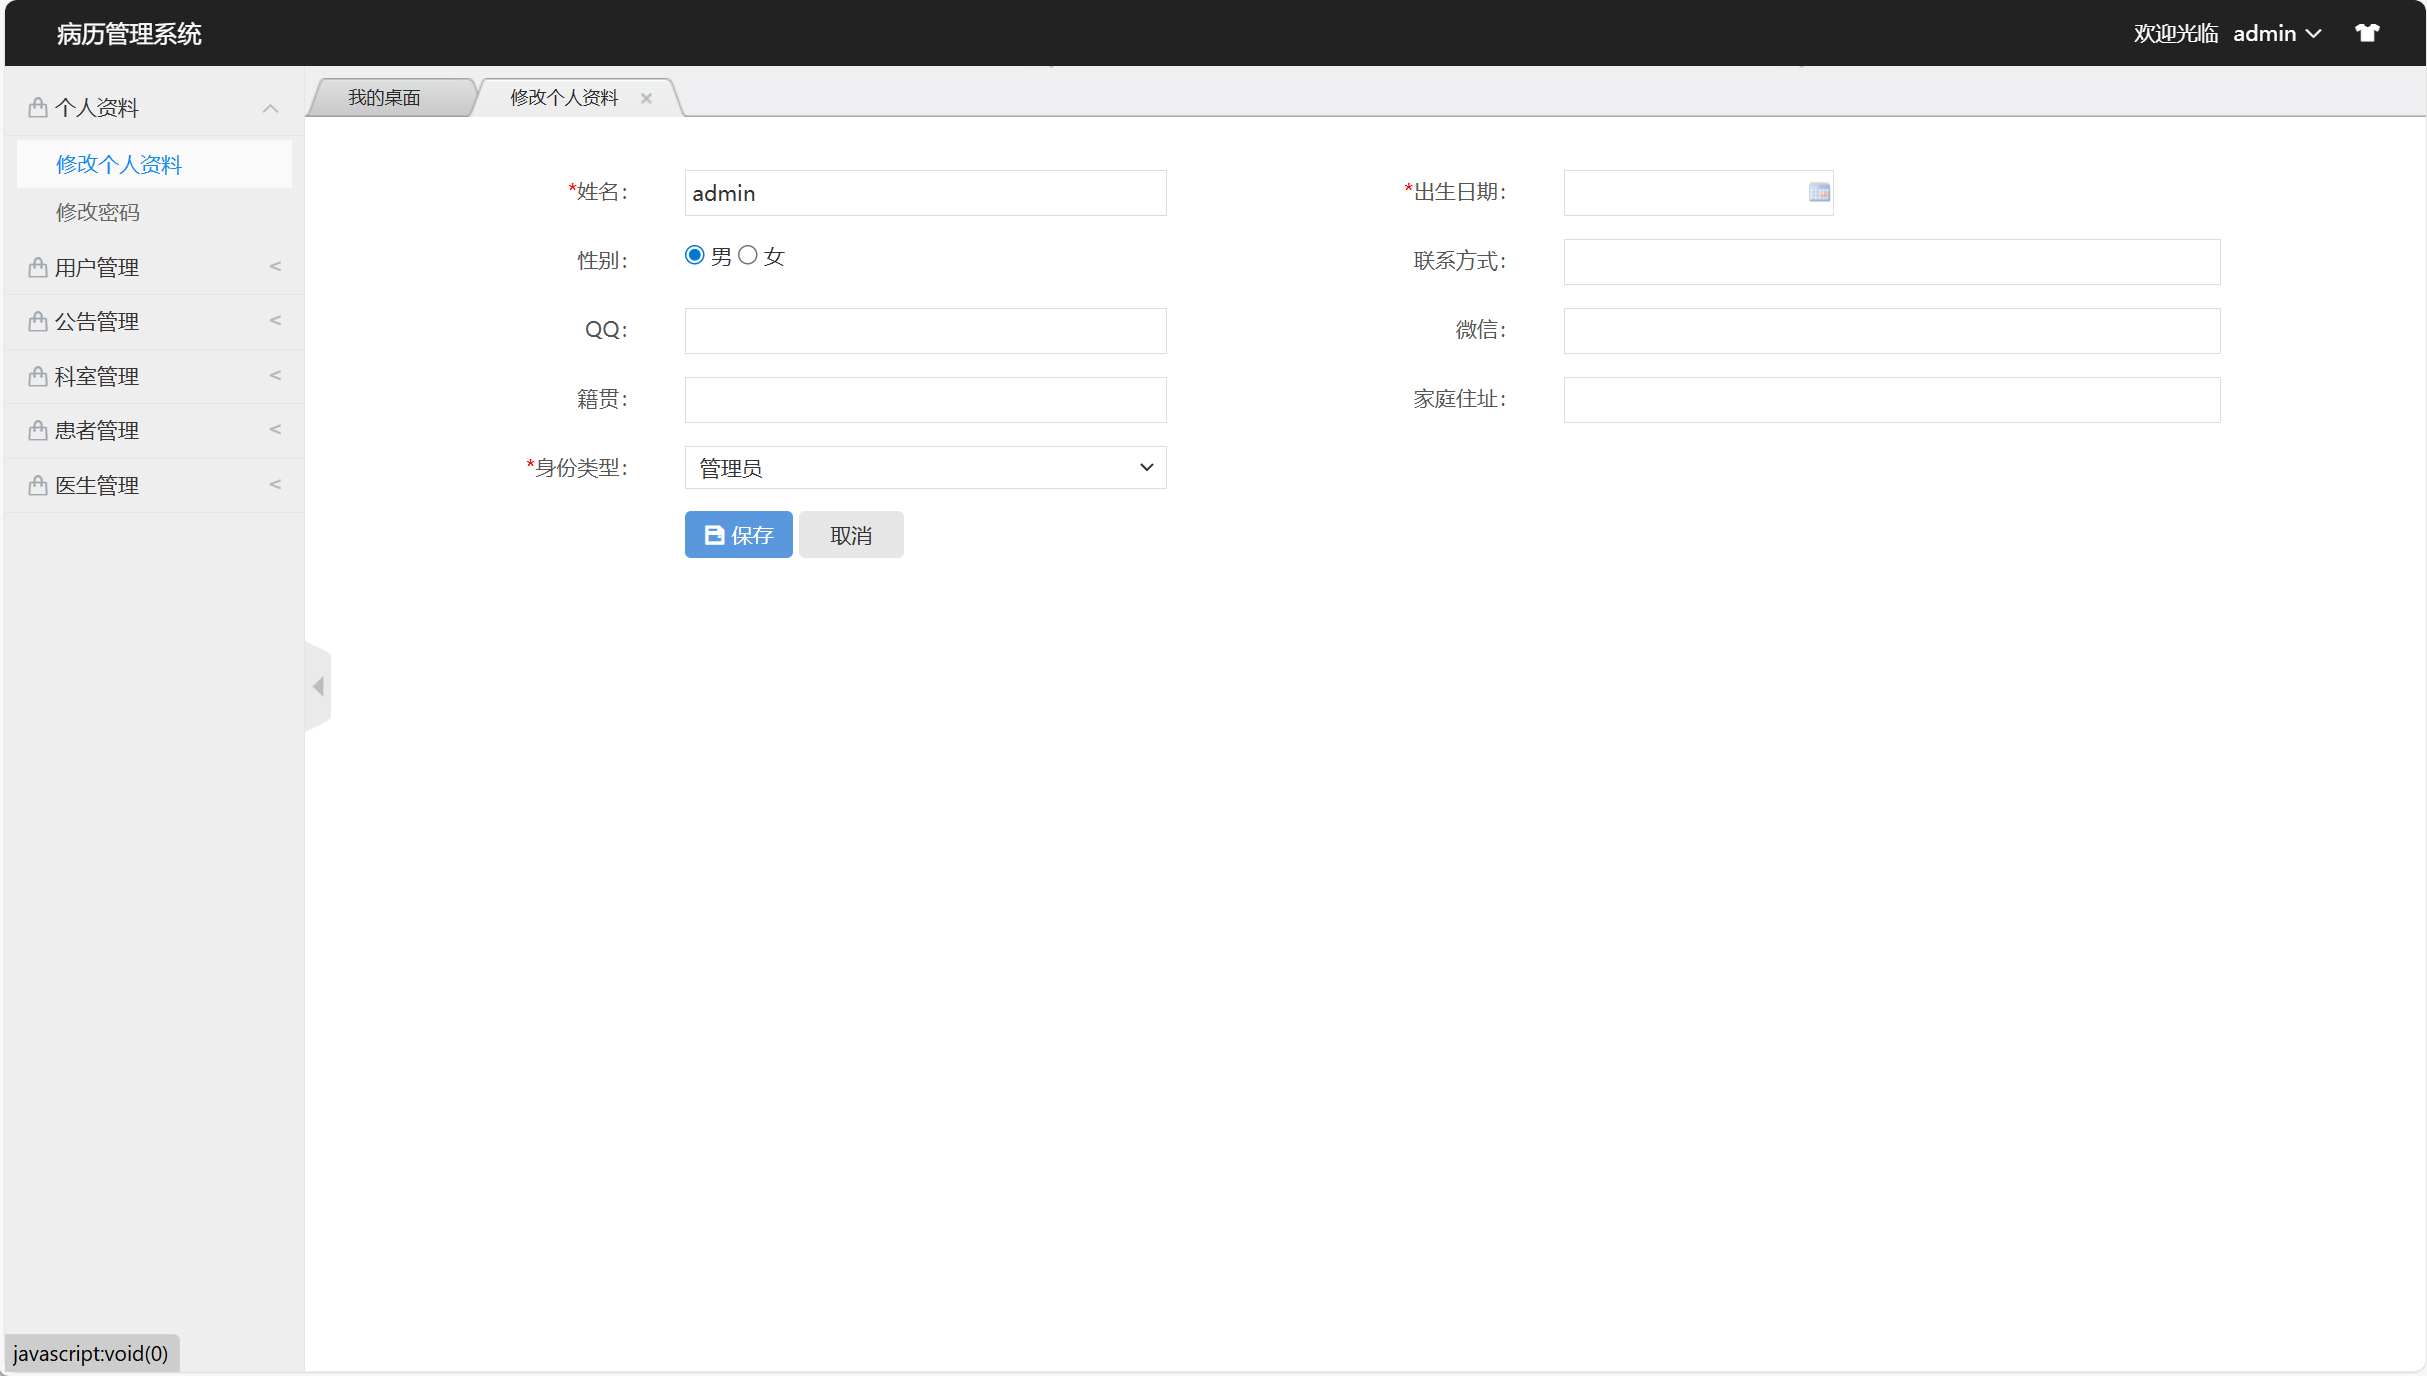This screenshot has width=2427, height=1376.
Task: Expand the 公告管理 menu section
Action: (x=96, y=321)
